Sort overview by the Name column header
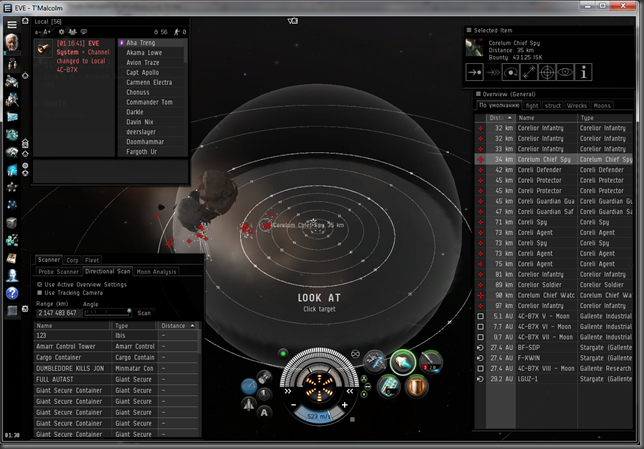This screenshot has height=449, width=644. point(546,117)
